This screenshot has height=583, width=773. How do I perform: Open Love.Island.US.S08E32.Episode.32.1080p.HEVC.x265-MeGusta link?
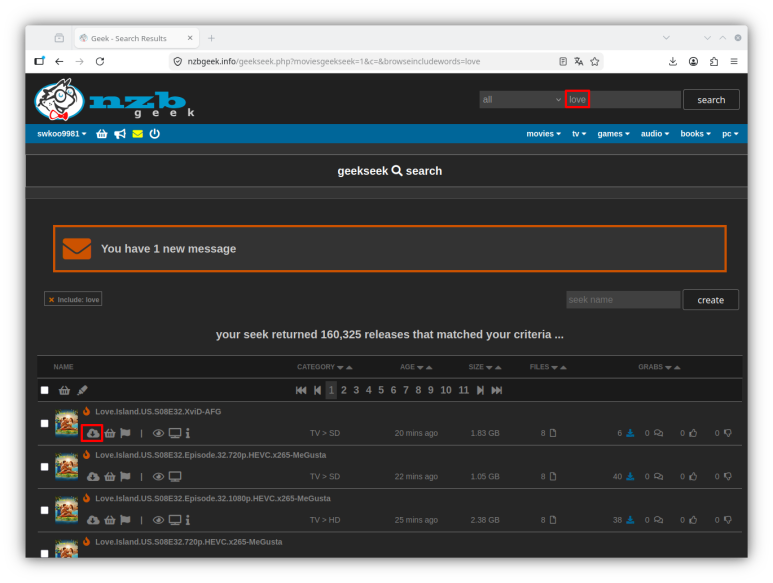213,498
